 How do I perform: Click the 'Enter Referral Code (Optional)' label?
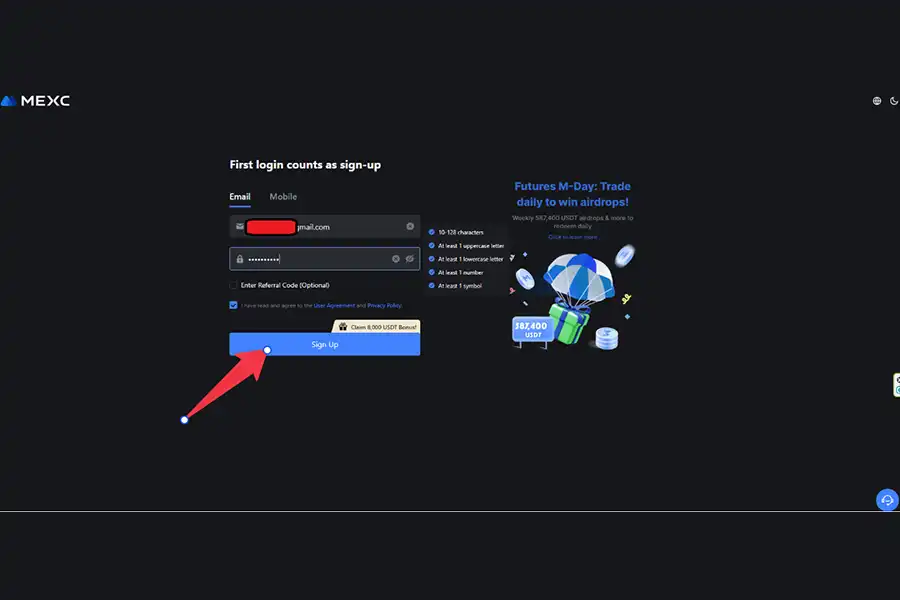point(285,285)
